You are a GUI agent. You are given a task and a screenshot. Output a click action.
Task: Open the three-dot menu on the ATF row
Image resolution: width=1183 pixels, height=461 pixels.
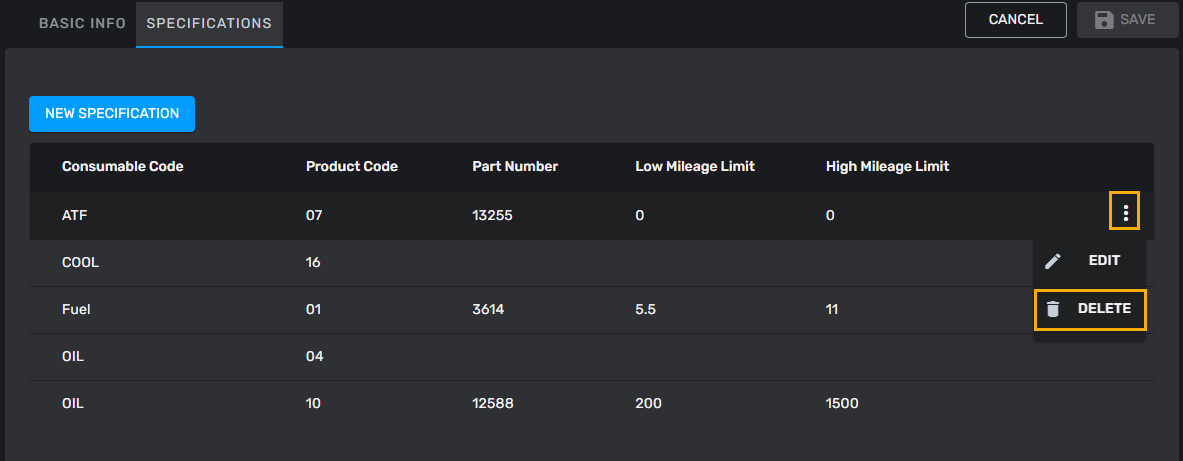pos(1126,213)
